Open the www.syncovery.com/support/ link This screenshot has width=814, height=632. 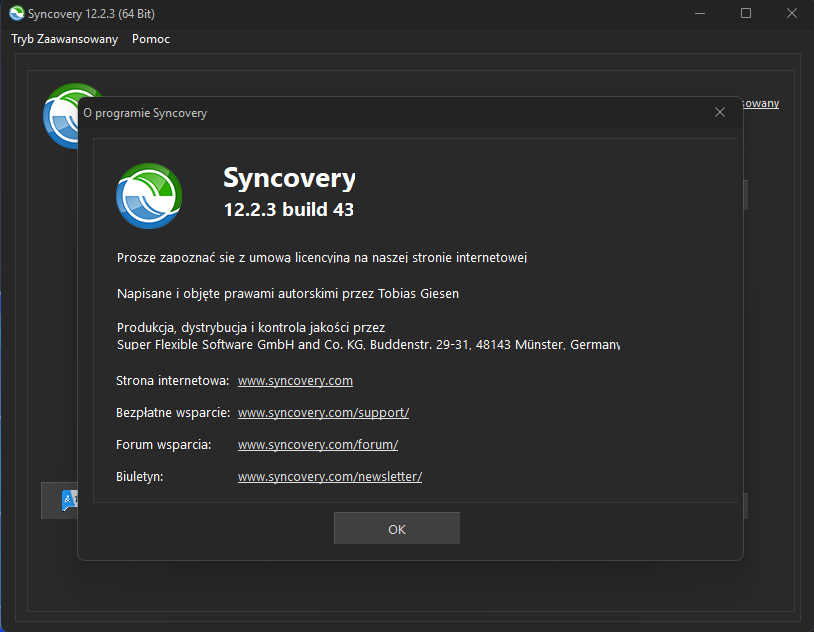click(x=323, y=413)
